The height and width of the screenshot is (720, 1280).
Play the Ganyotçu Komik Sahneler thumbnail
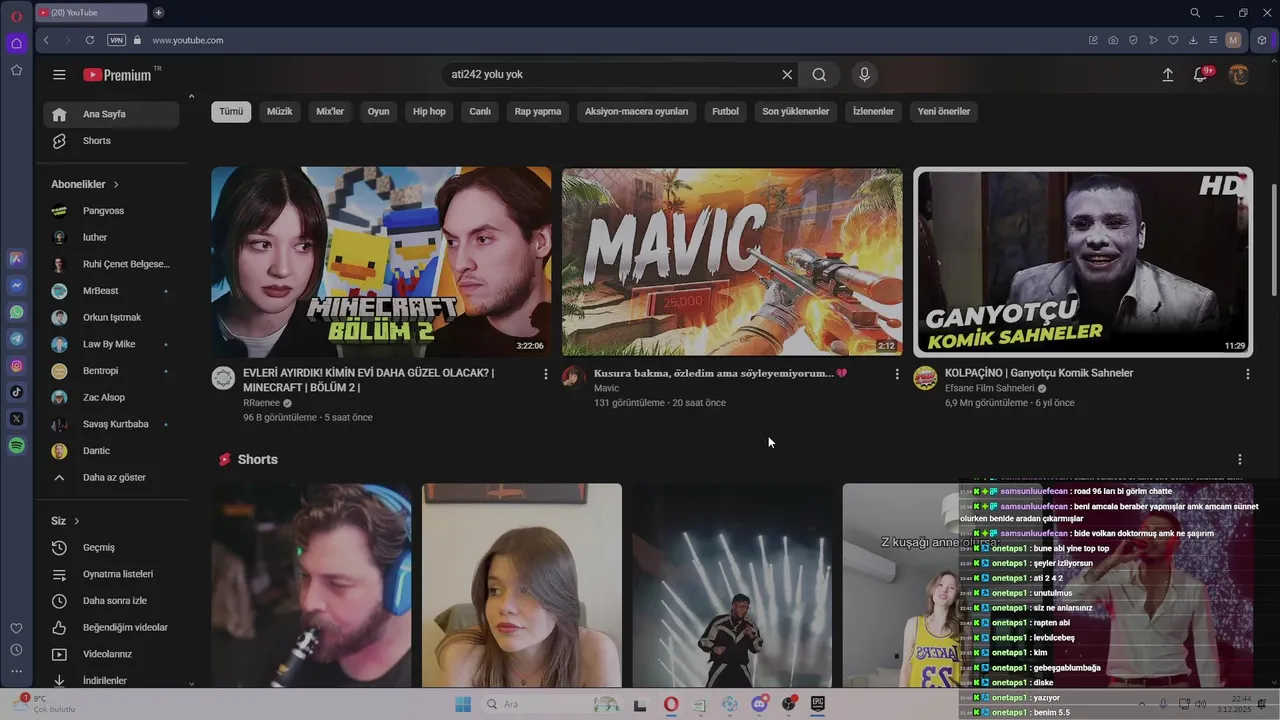coord(1083,262)
